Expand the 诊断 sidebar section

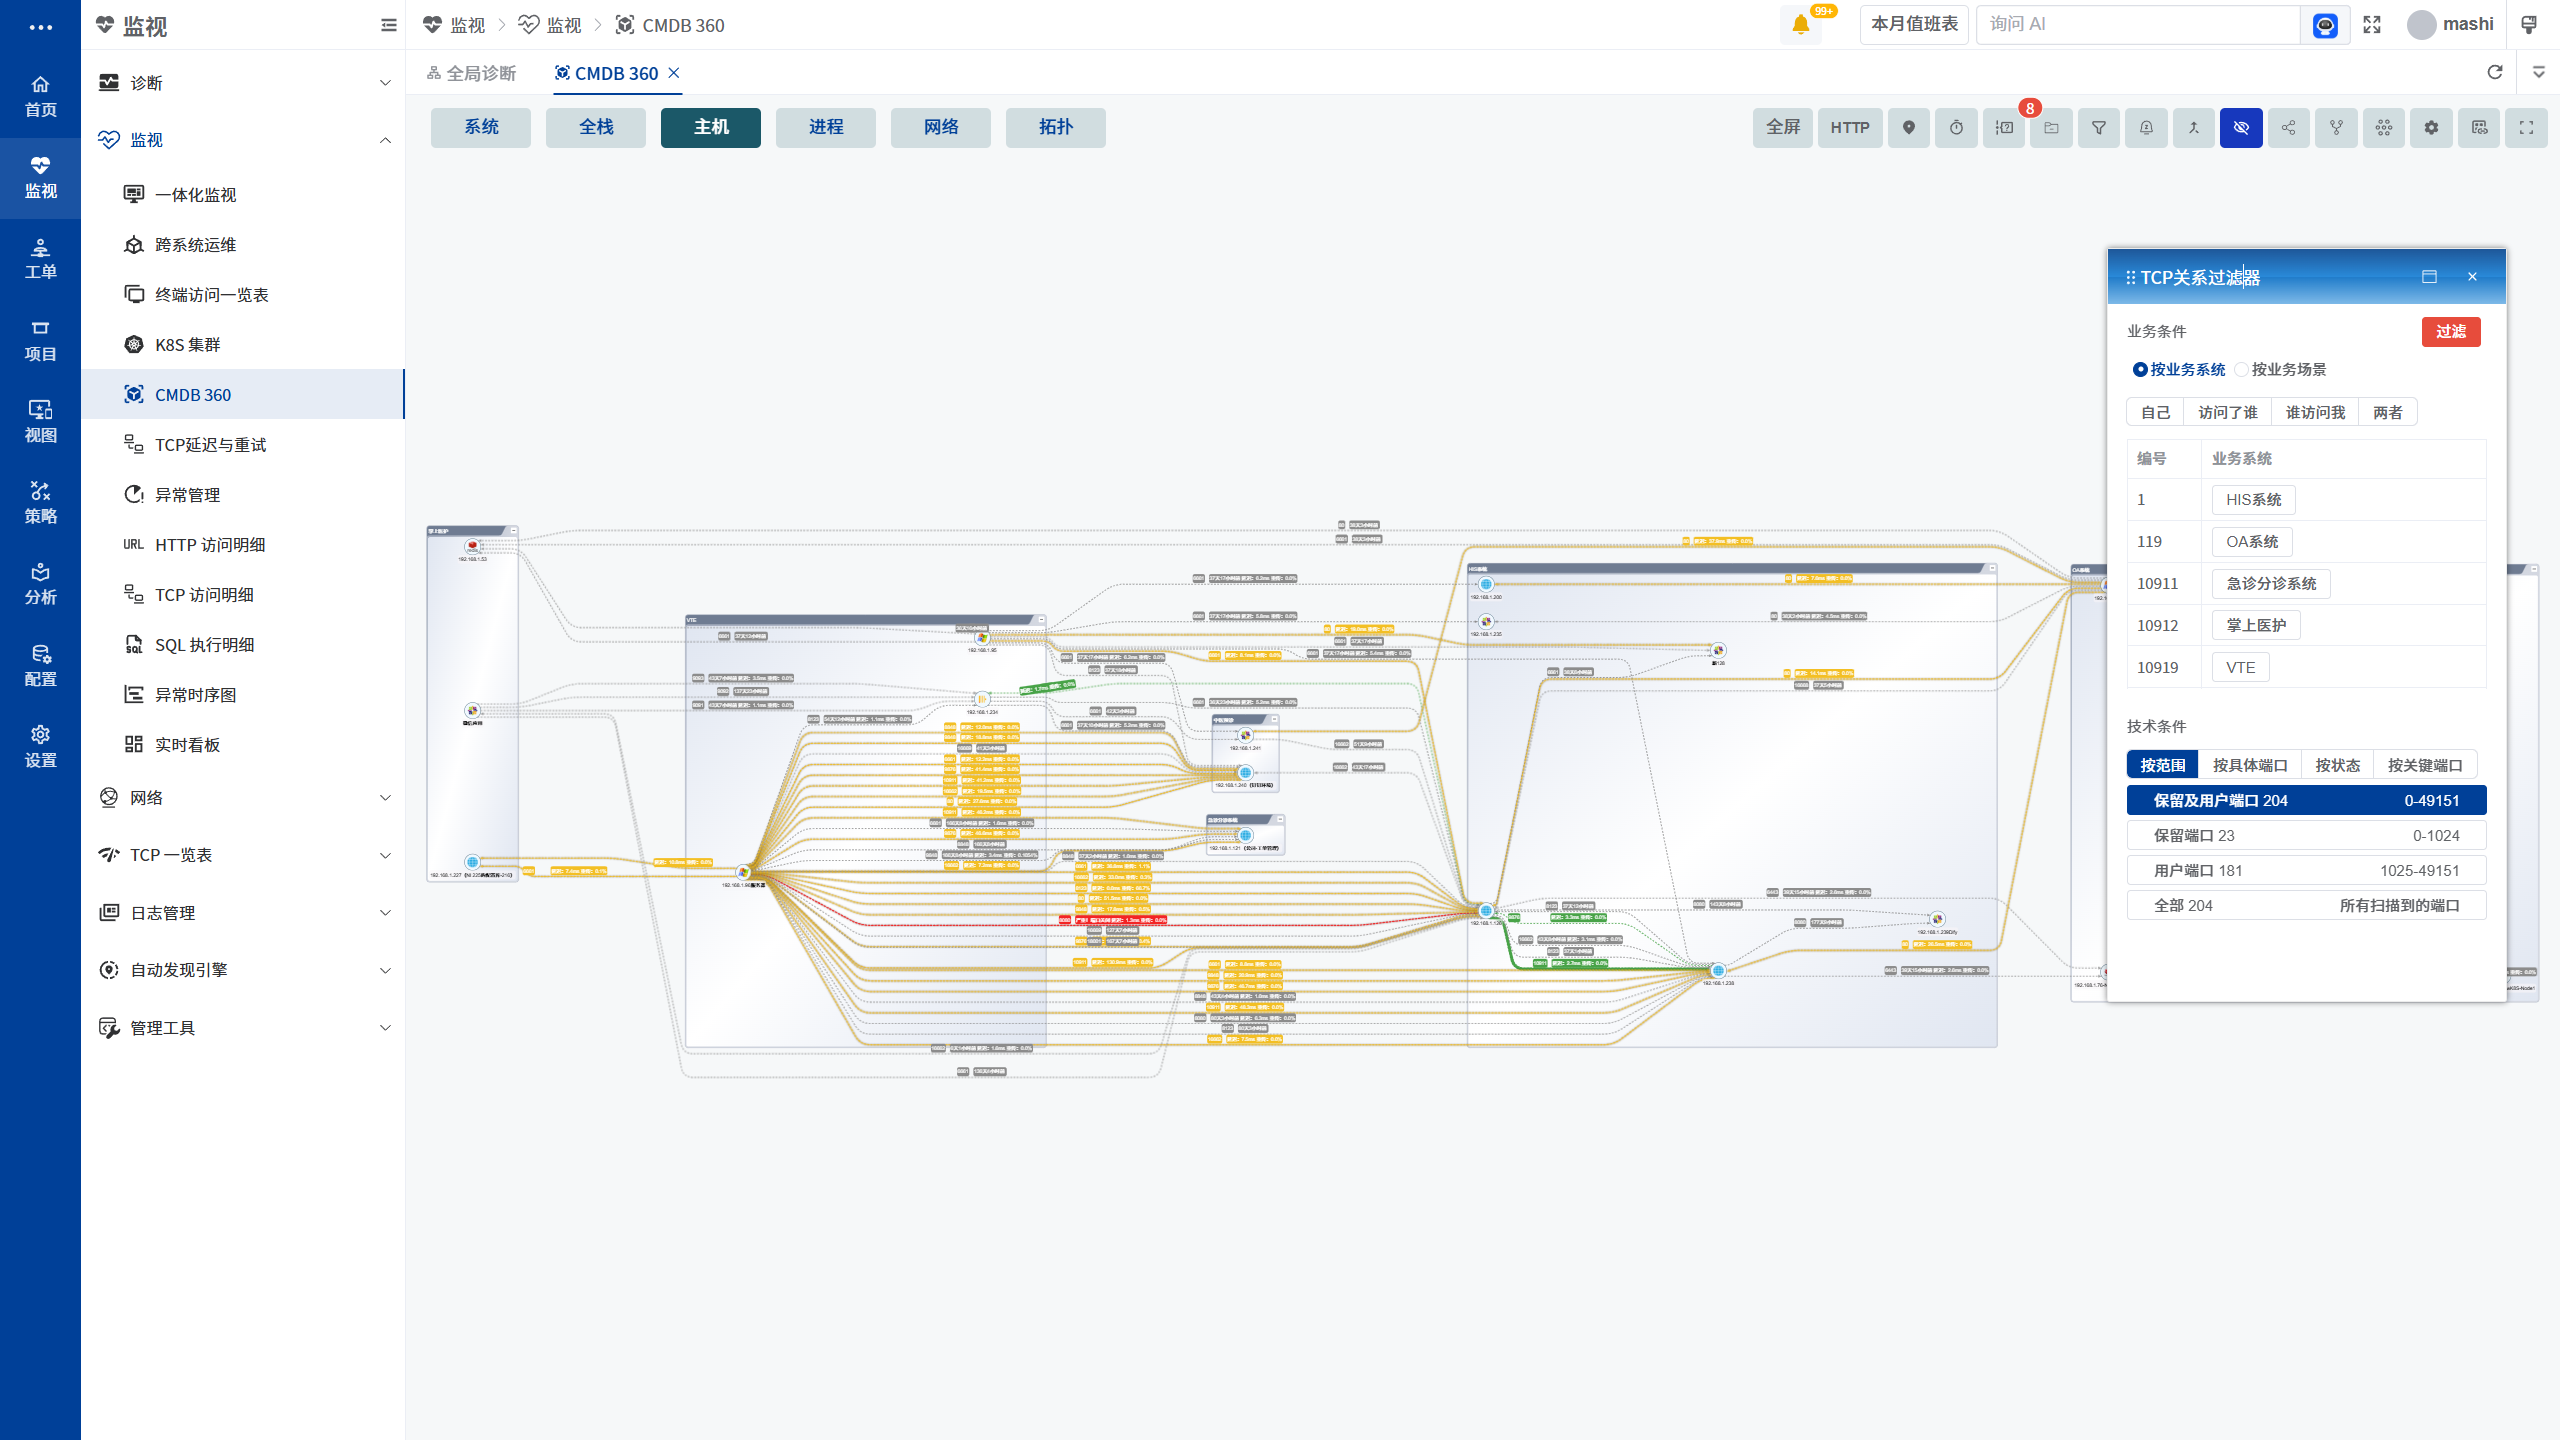tap(243, 83)
